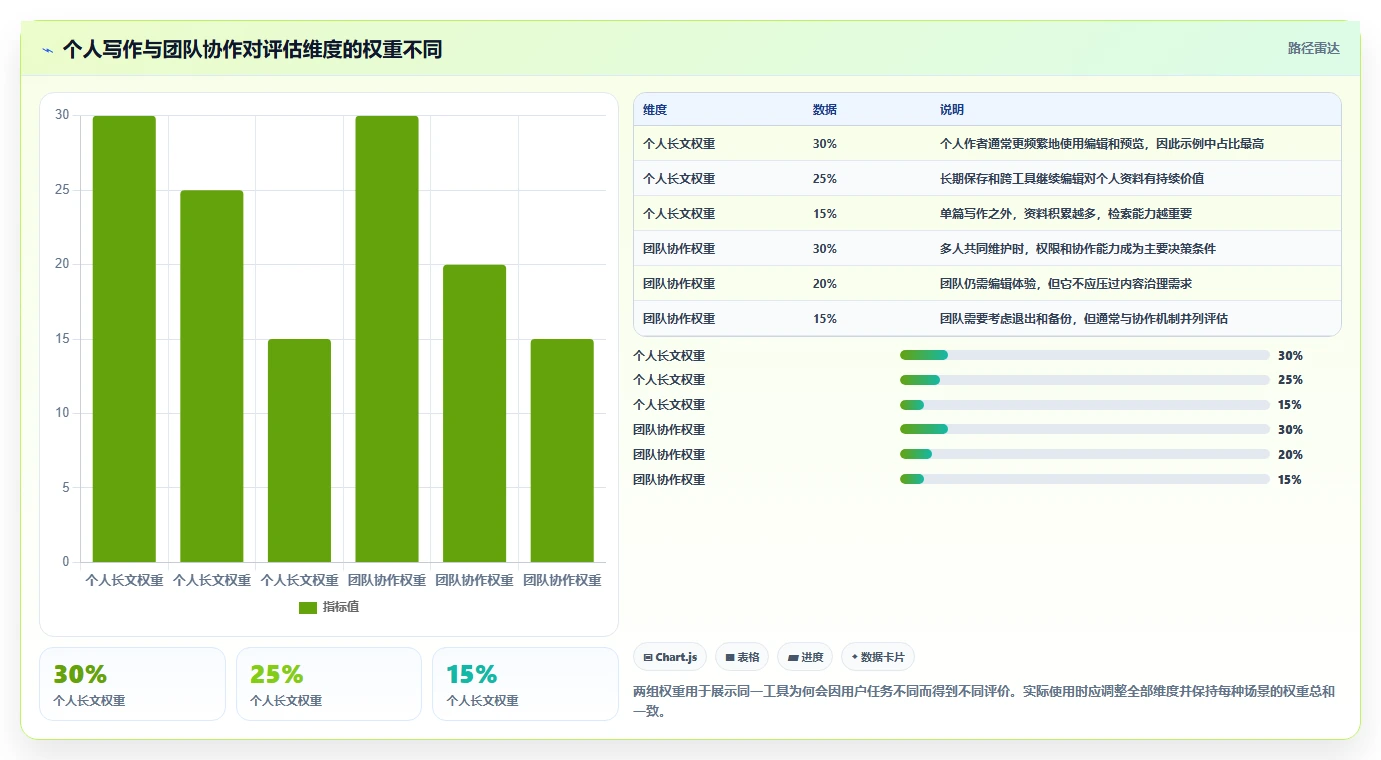
Task: Select the 进度 tag chip
Action: 805,657
